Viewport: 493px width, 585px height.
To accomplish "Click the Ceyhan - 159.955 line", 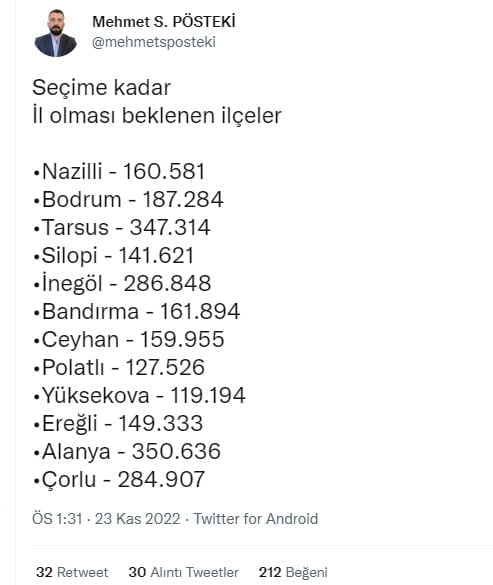I will [x=129, y=340].
